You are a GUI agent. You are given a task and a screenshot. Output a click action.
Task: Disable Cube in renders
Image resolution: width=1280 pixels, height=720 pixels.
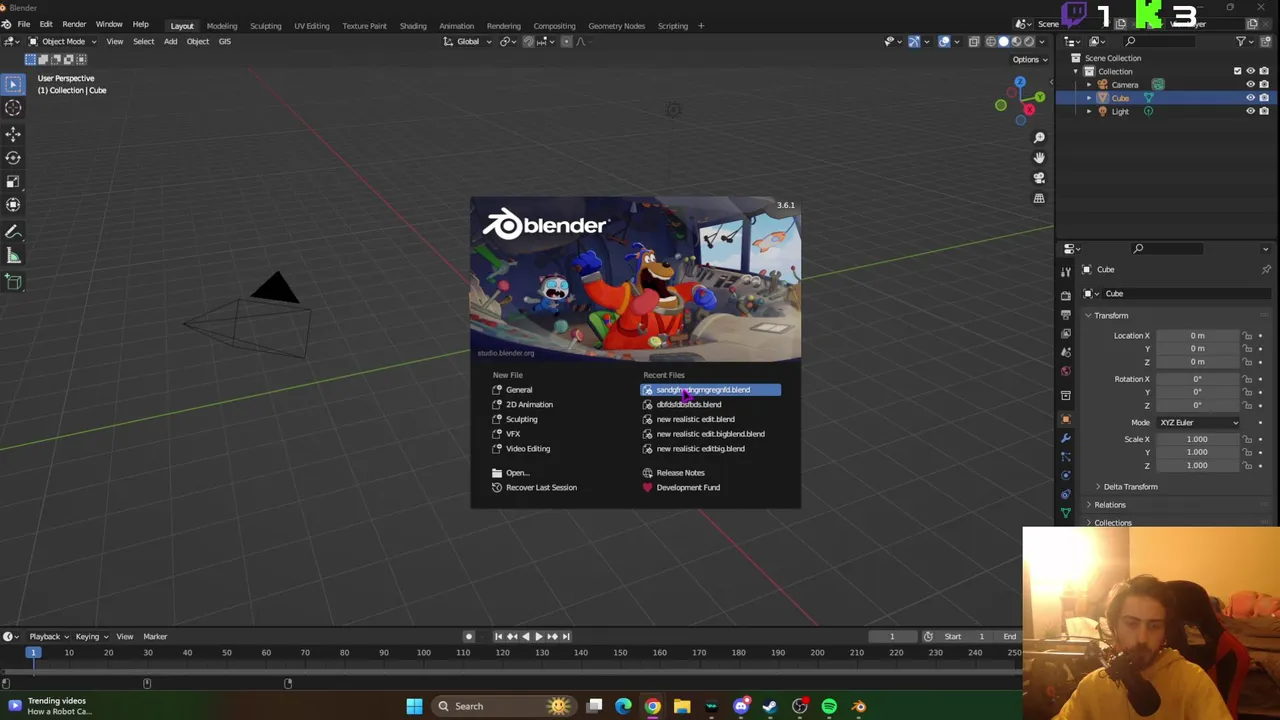tap(1264, 98)
